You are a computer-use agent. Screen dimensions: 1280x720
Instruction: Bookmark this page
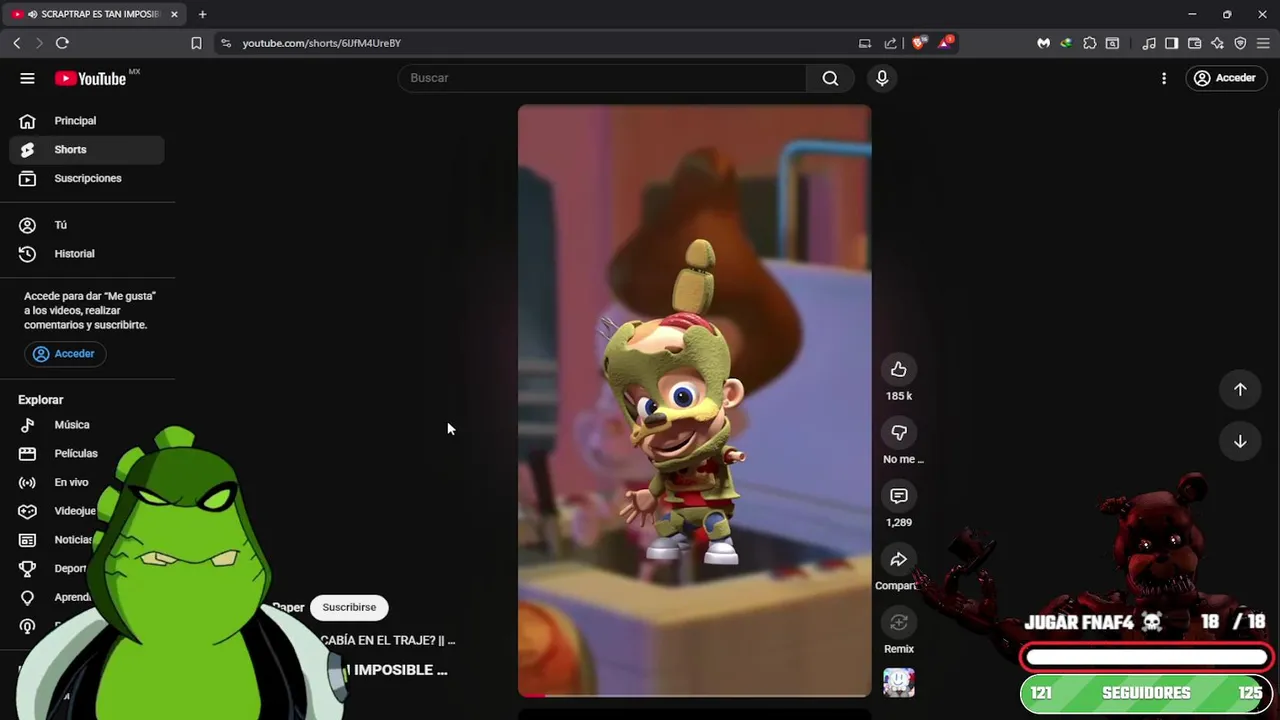tap(196, 43)
